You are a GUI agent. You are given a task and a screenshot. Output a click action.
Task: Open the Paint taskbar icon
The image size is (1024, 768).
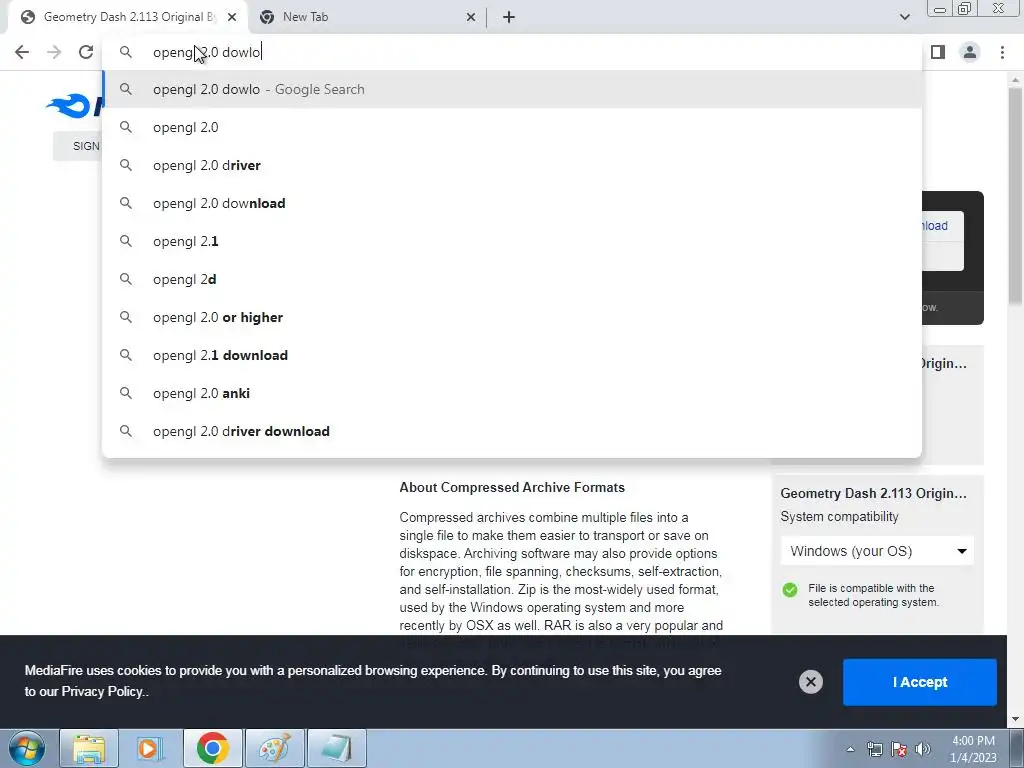click(x=274, y=748)
